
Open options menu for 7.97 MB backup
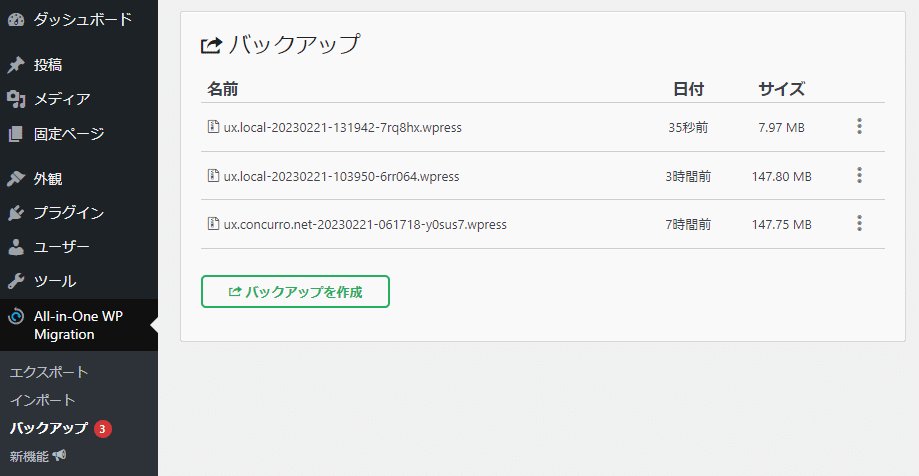(859, 127)
